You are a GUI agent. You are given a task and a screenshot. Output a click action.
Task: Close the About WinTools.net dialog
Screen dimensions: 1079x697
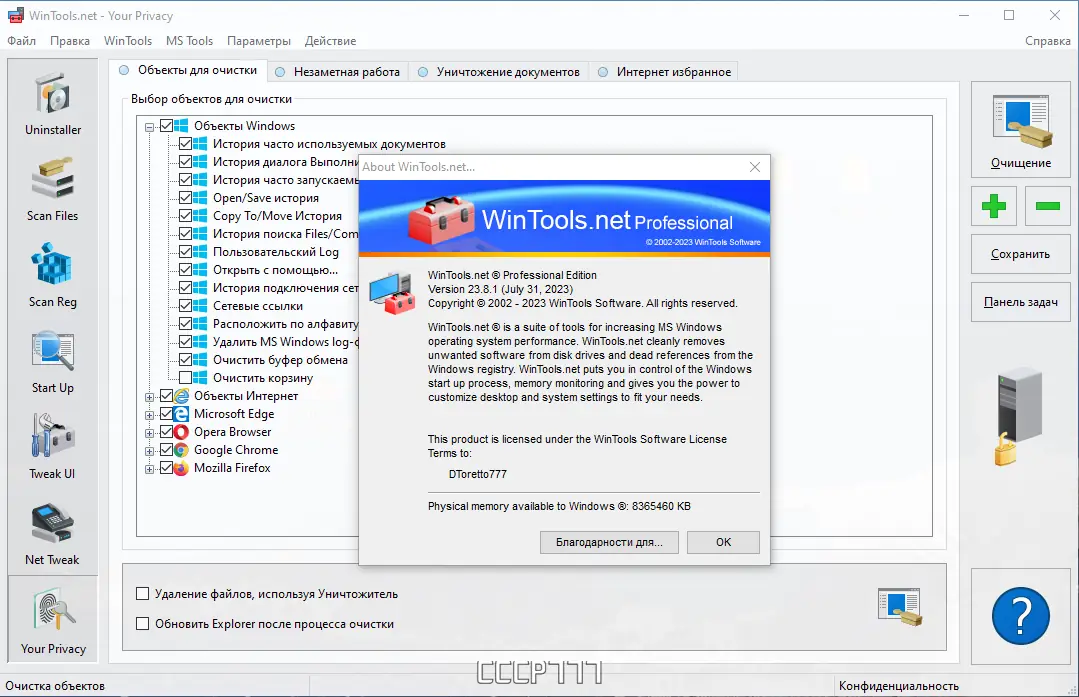tap(755, 167)
